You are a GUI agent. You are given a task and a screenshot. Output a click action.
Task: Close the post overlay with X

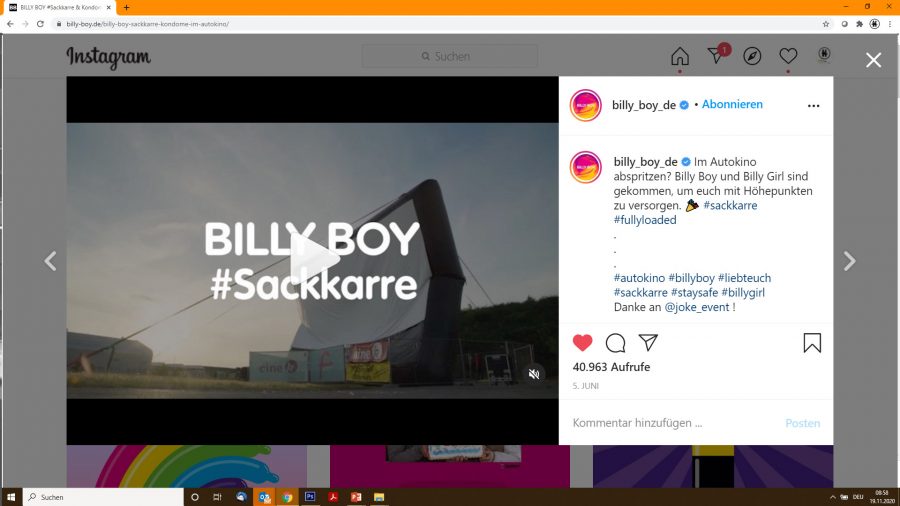873,60
